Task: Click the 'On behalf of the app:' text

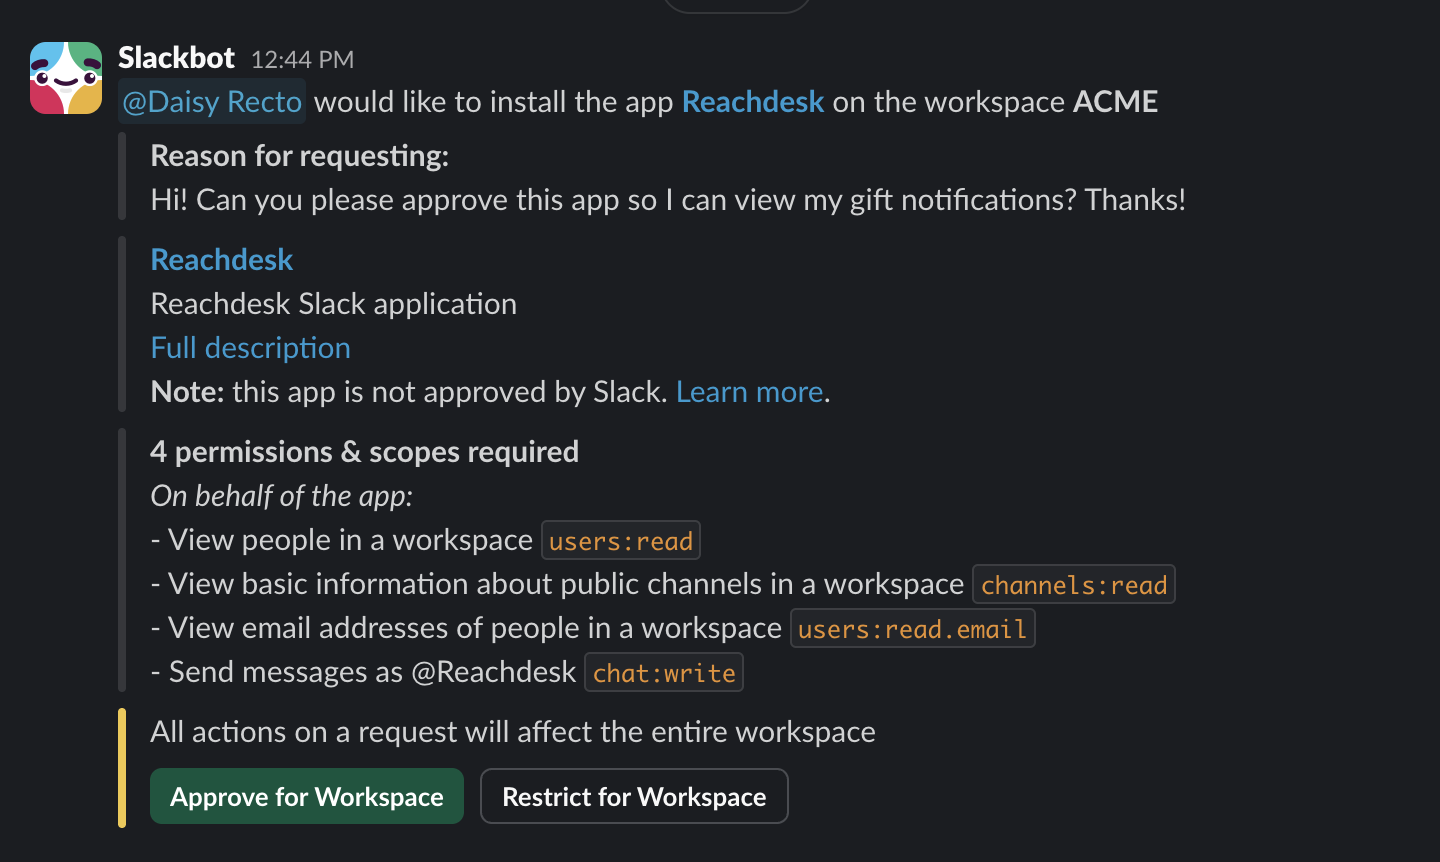Action: (282, 496)
